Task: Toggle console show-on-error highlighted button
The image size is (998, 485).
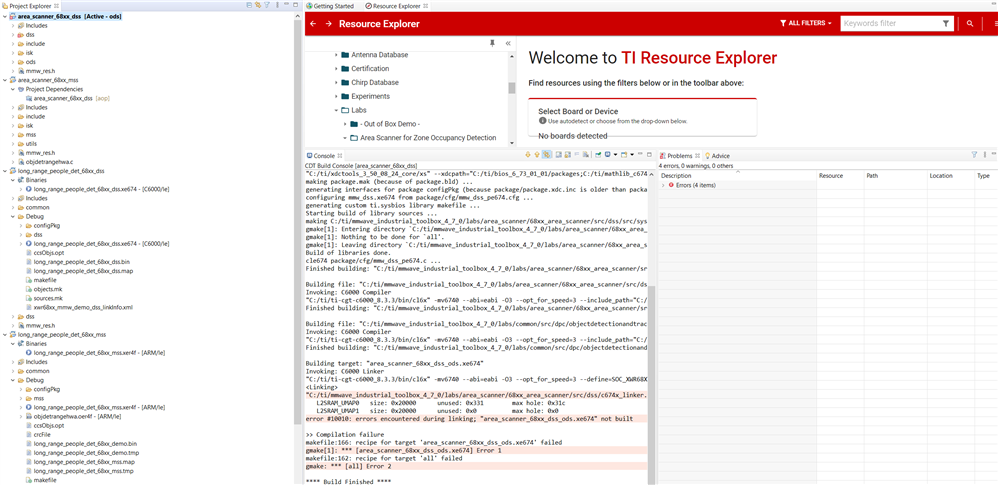Action: 547,155
